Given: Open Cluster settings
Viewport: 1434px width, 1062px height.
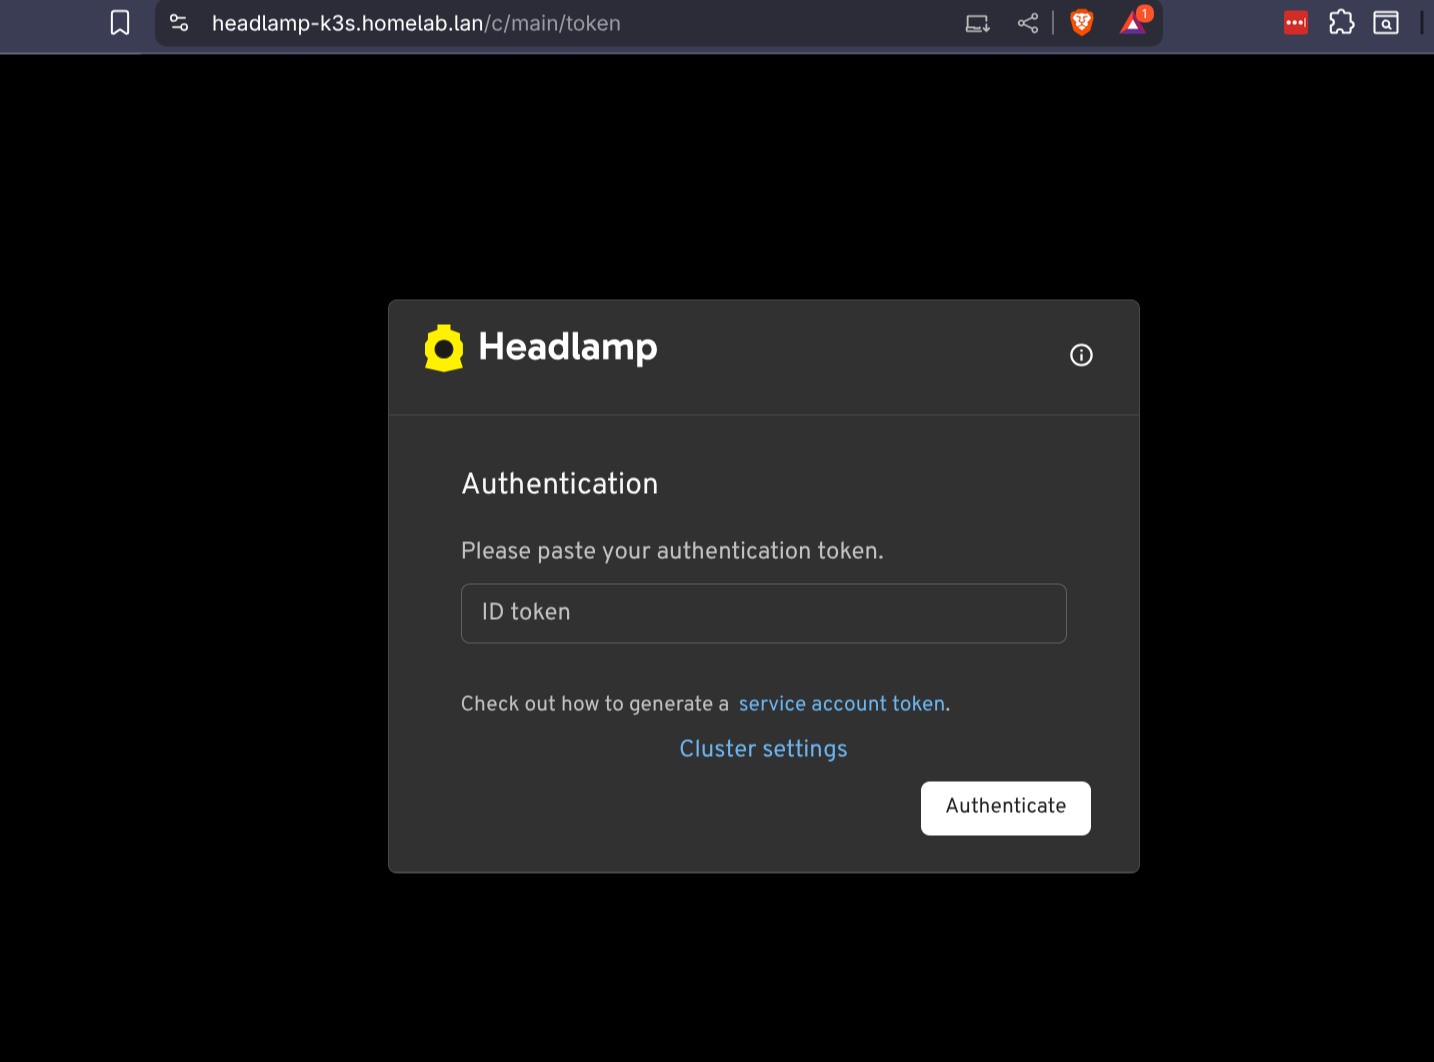Looking at the screenshot, I should (x=763, y=748).
